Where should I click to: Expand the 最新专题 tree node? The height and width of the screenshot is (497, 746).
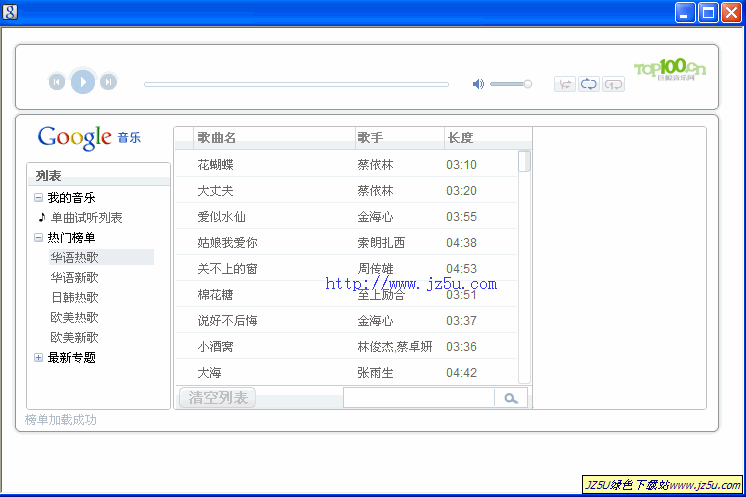[x=39, y=357]
